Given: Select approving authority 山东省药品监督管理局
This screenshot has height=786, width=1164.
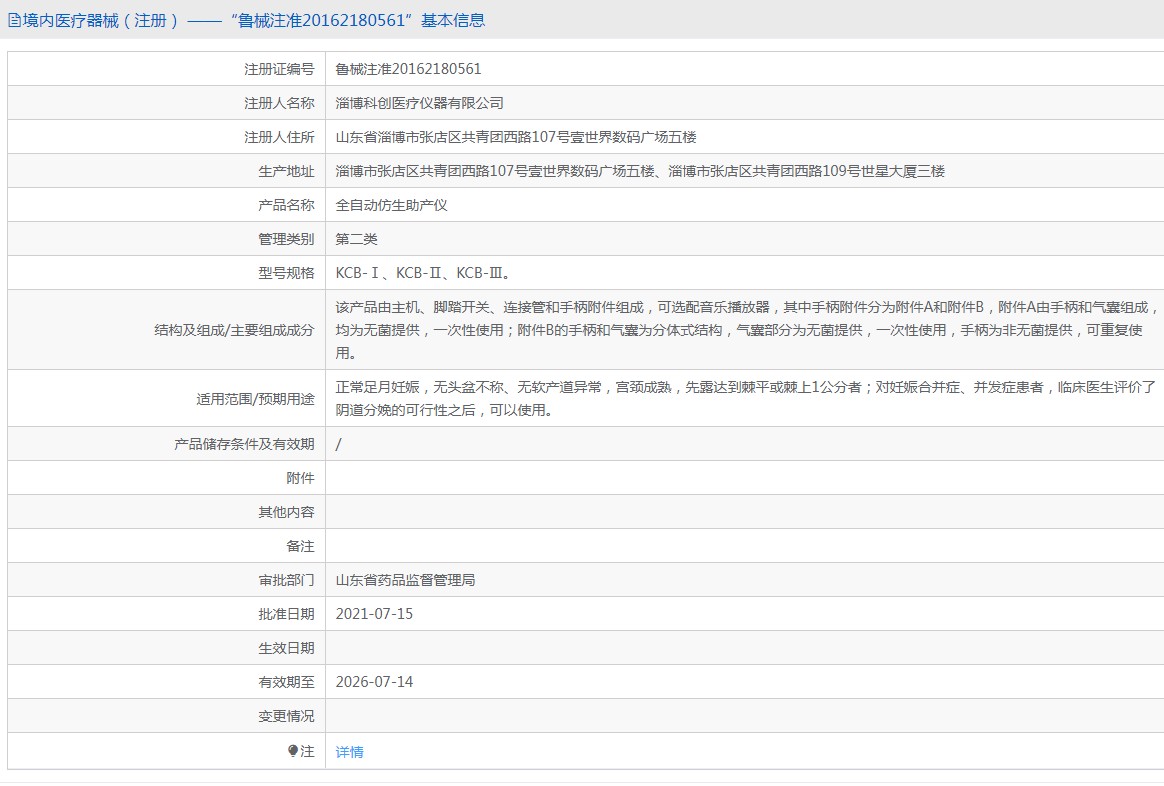Looking at the screenshot, I should tap(405, 580).
